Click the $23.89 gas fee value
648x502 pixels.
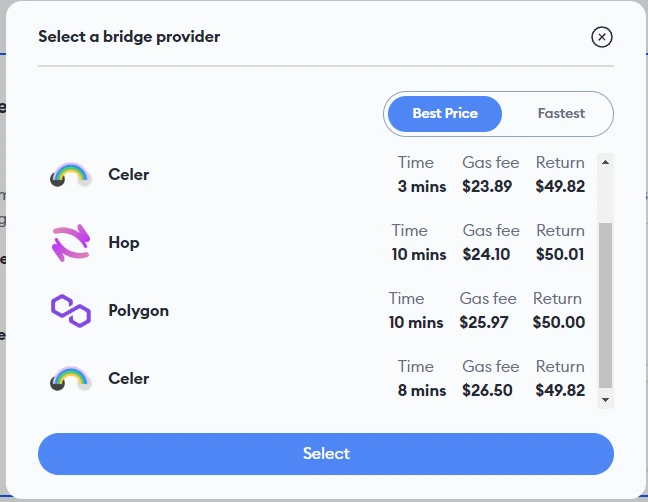[x=487, y=186]
